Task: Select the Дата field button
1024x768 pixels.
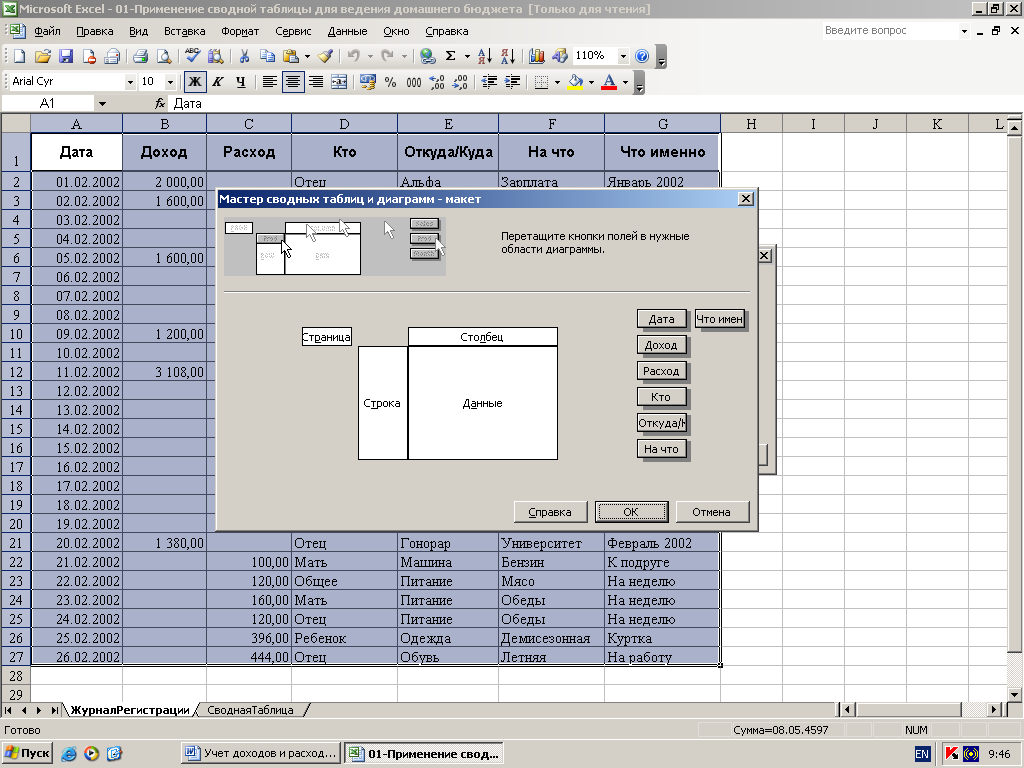Action: (x=662, y=319)
